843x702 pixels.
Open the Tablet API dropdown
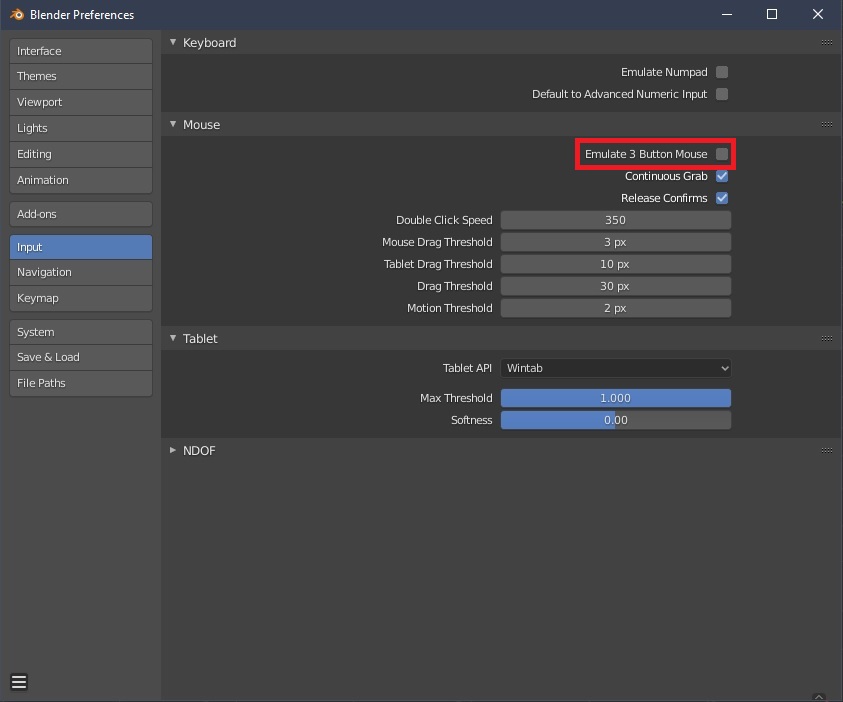pyautogui.click(x=616, y=368)
